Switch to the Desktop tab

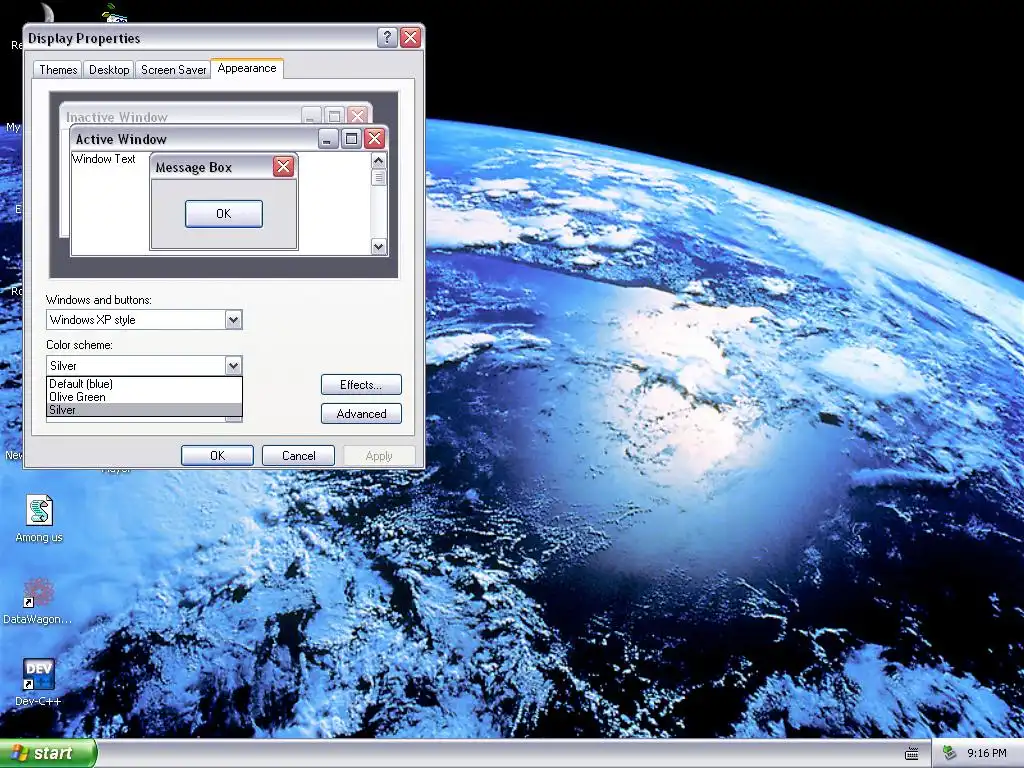tap(109, 70)
